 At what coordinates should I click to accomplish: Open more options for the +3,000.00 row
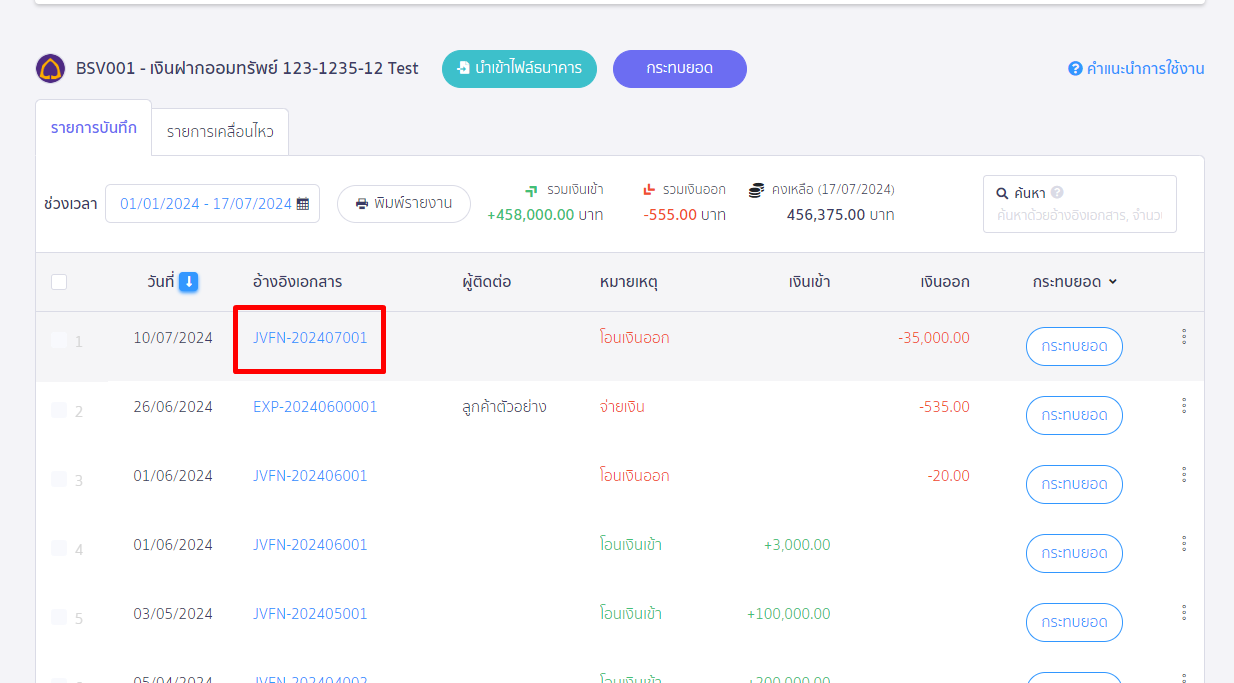[1184, 544]
